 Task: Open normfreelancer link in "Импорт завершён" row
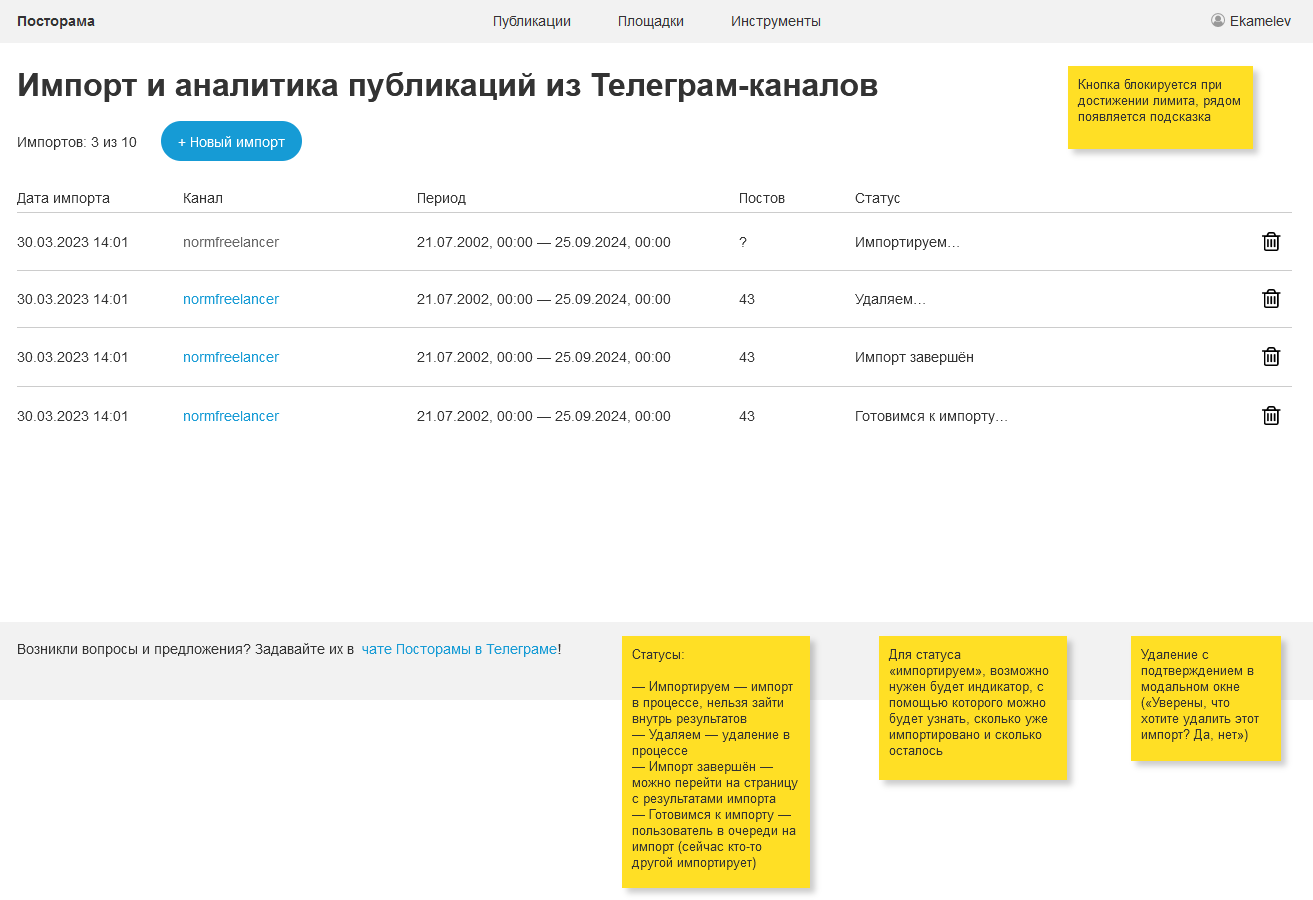pos(230,357)
